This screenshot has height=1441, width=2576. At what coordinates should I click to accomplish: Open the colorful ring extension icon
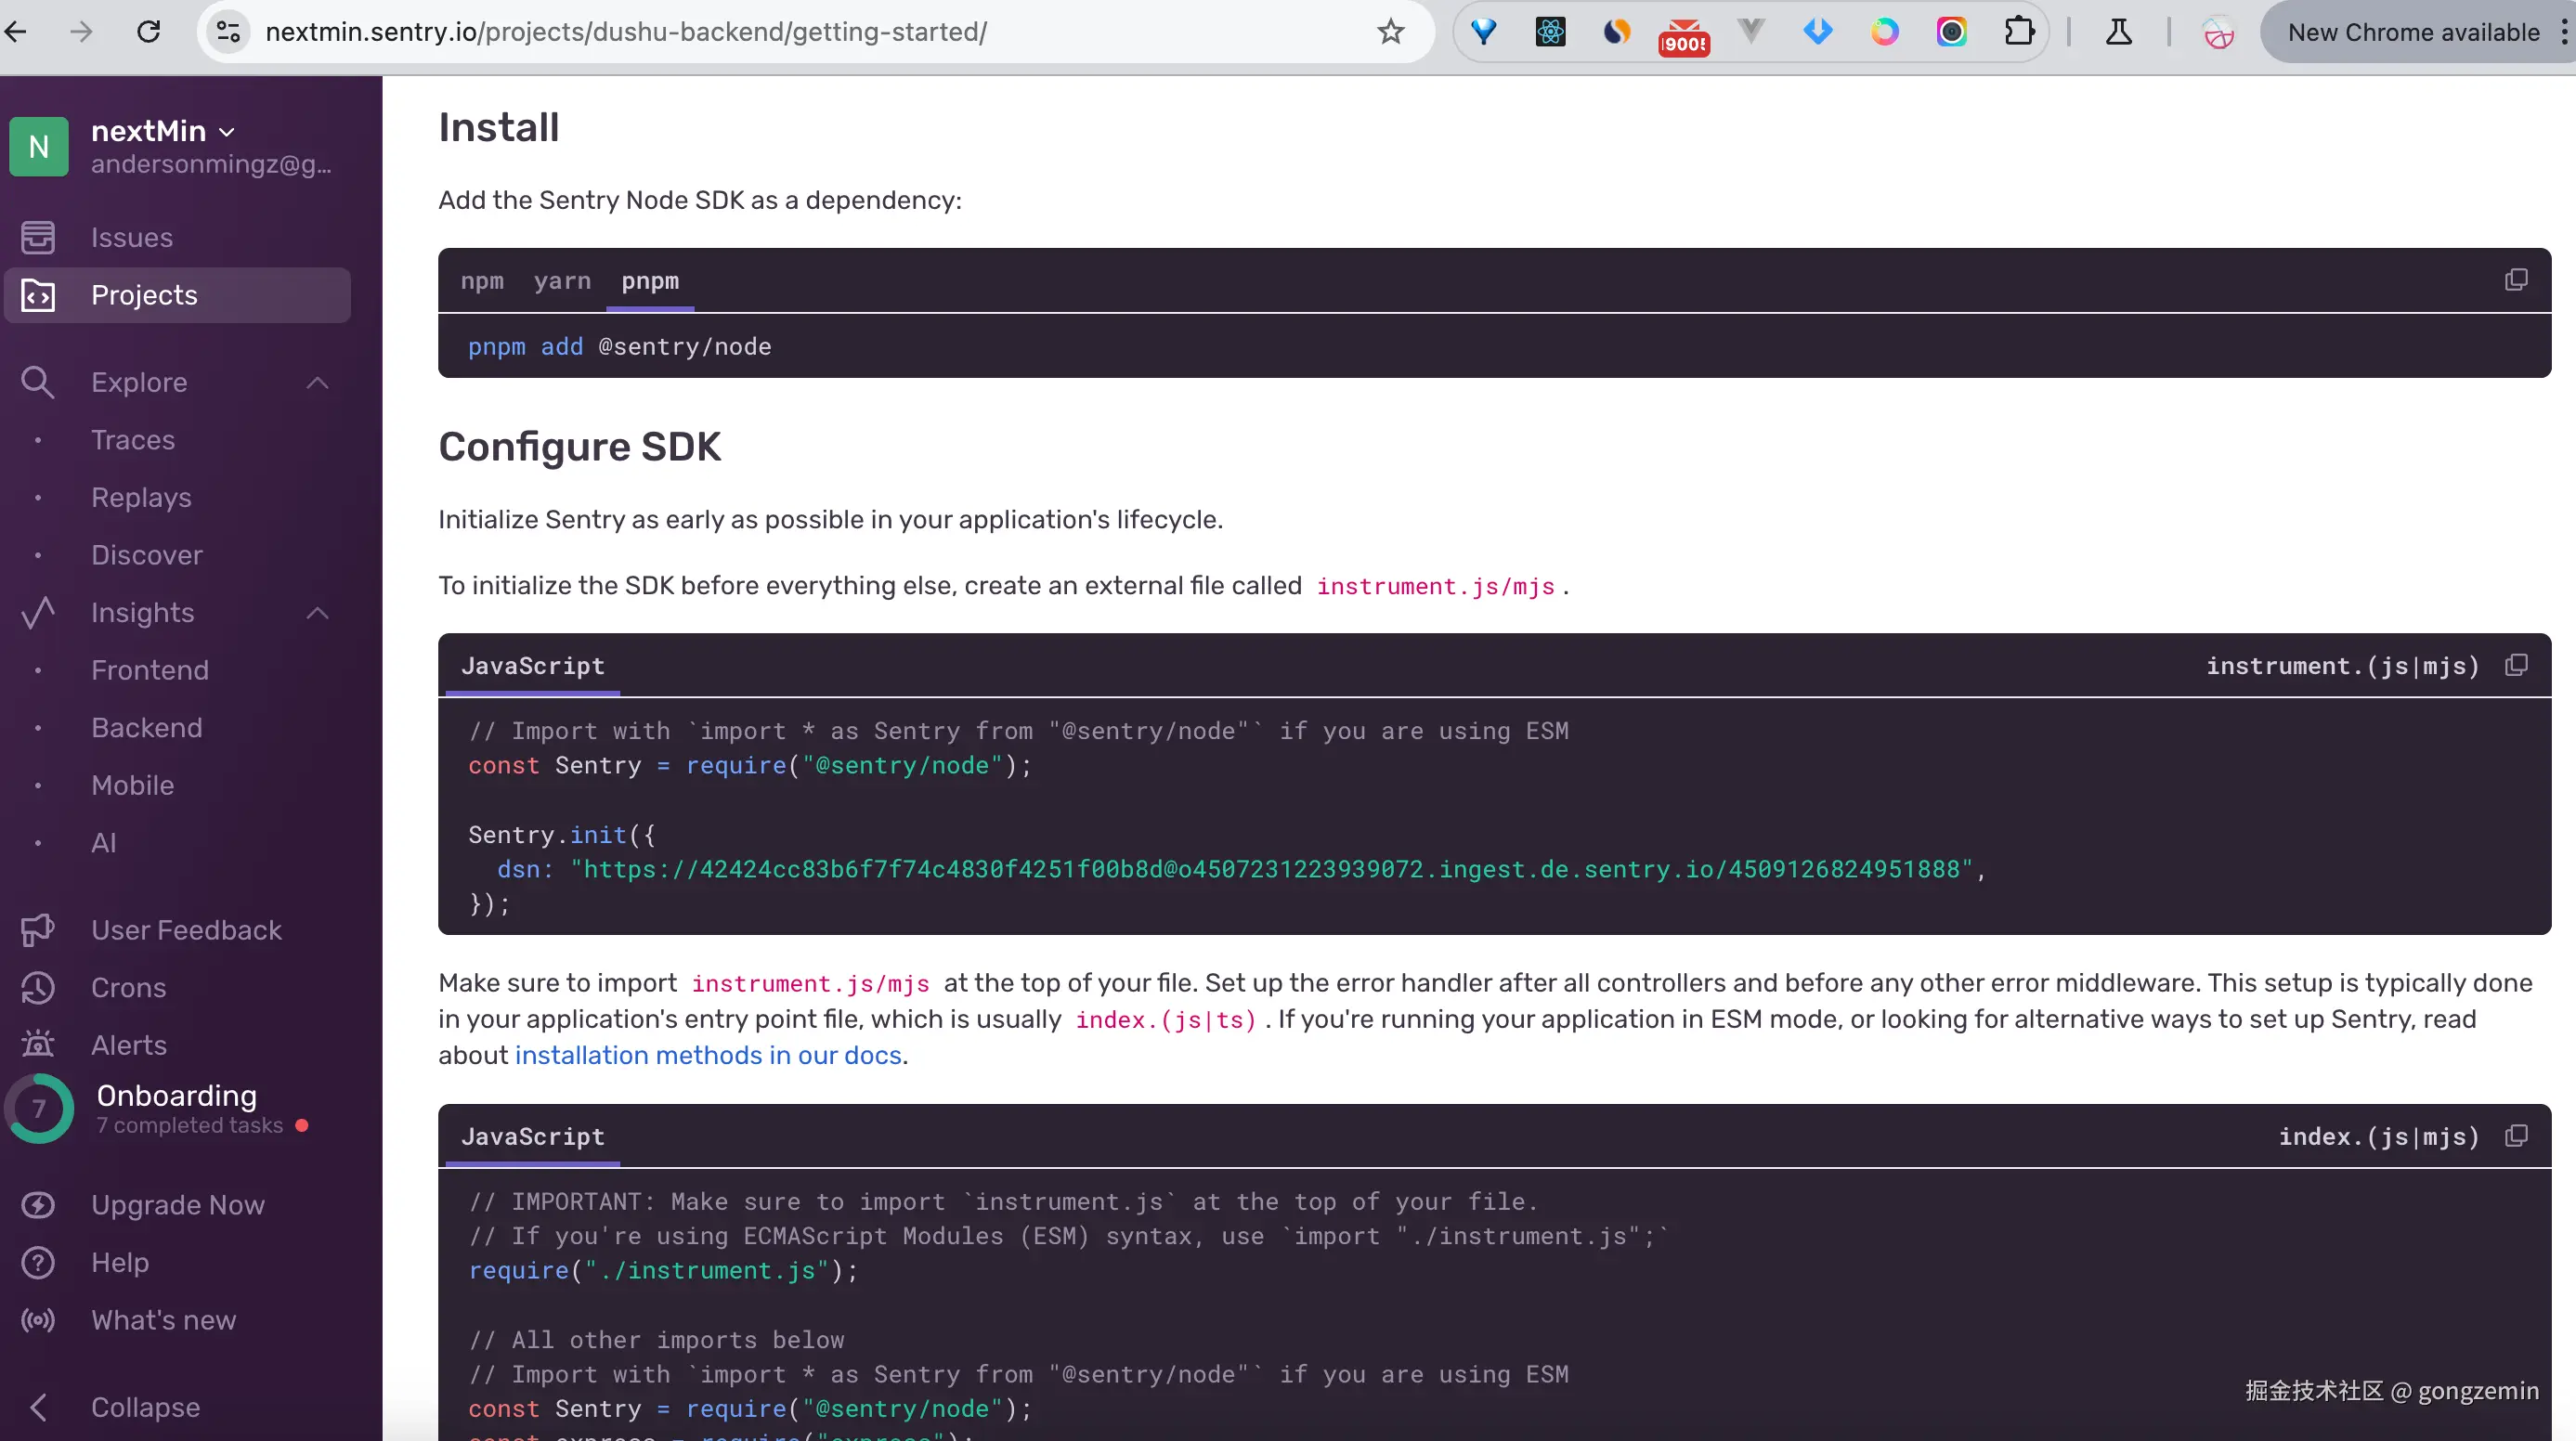[1885, 32]
